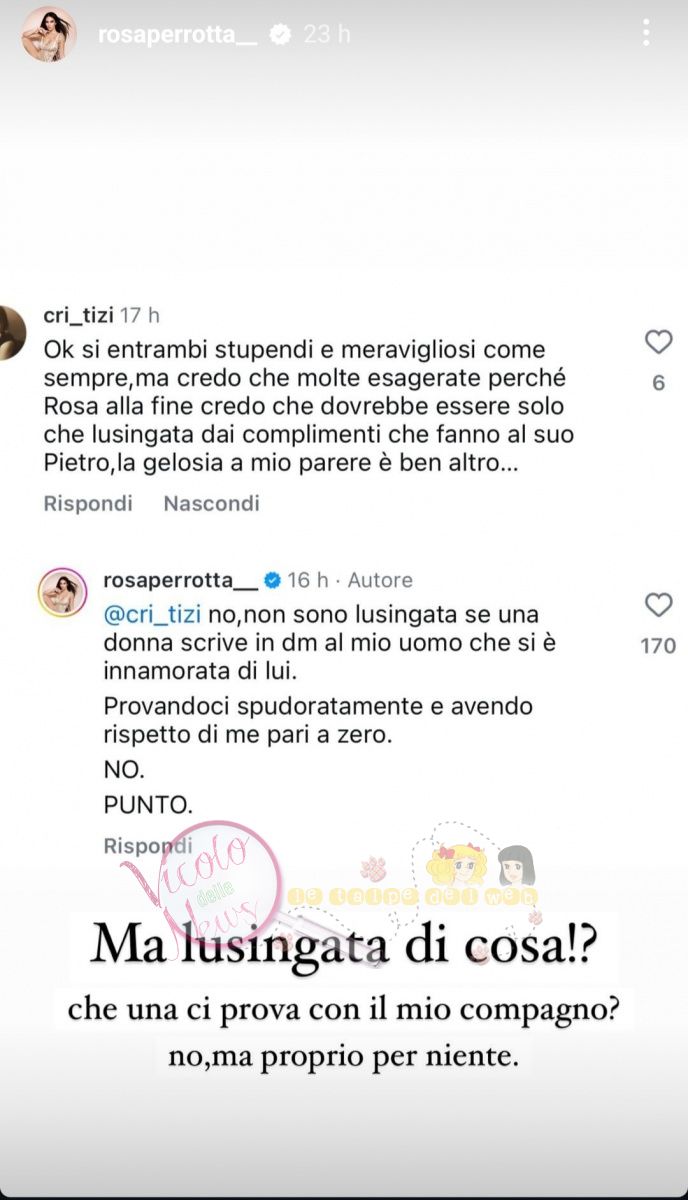Tap rosaperrotta__ username in the reply
This screenshot has width=688, height=1200.
tap(181, 580)
